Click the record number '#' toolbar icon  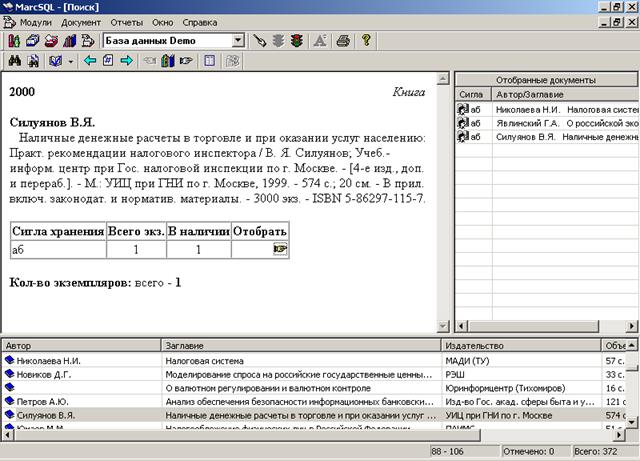tap(108, 61)
